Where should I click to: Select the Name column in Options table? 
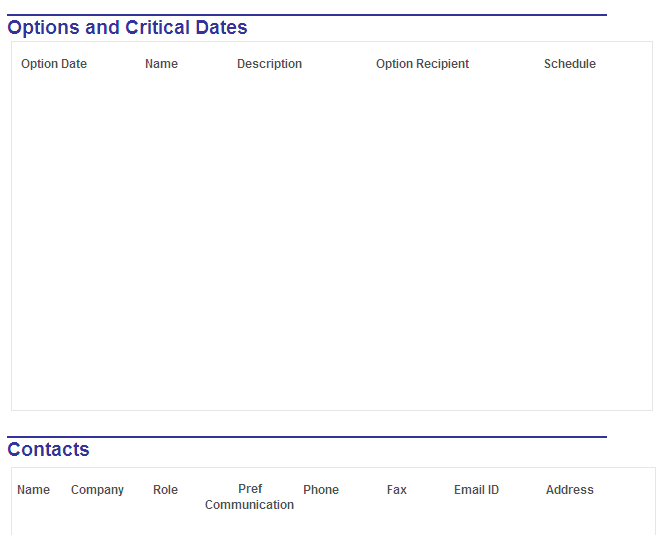click(161, 64)
